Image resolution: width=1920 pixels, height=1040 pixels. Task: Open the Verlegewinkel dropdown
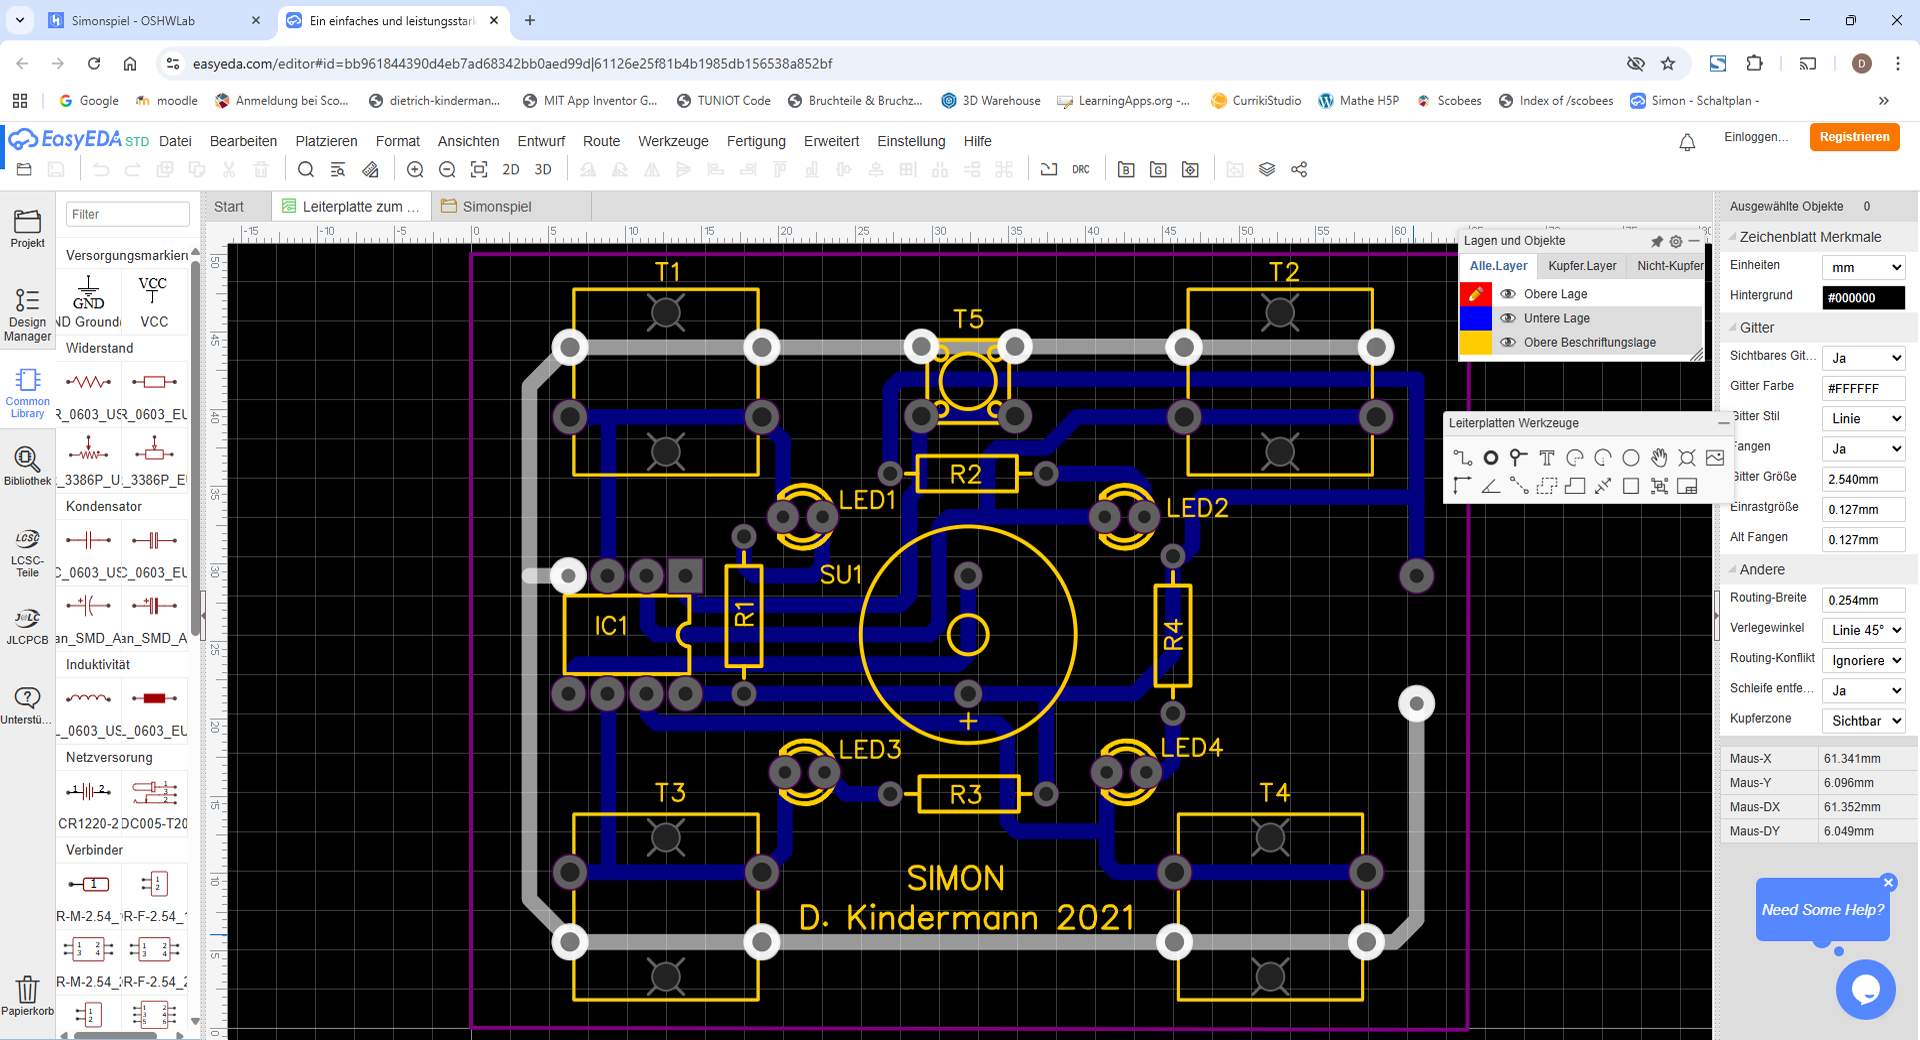click(x=1863, y=630)
